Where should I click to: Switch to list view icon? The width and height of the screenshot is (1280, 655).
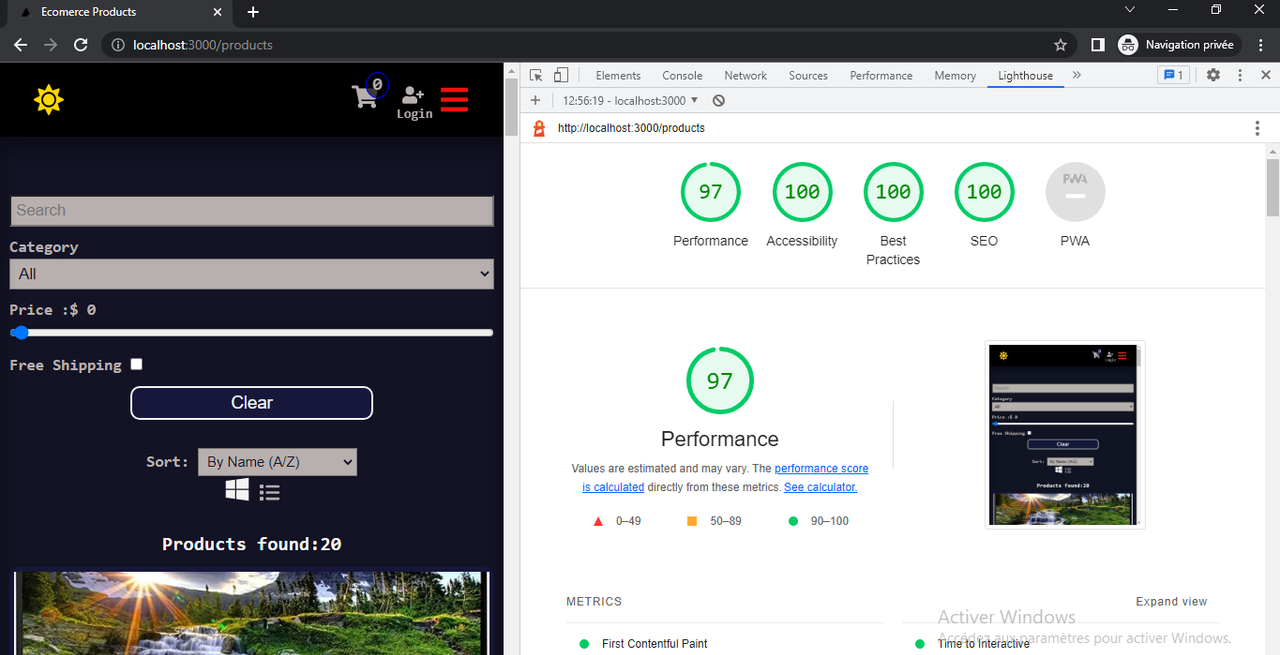tap(269, 492)
